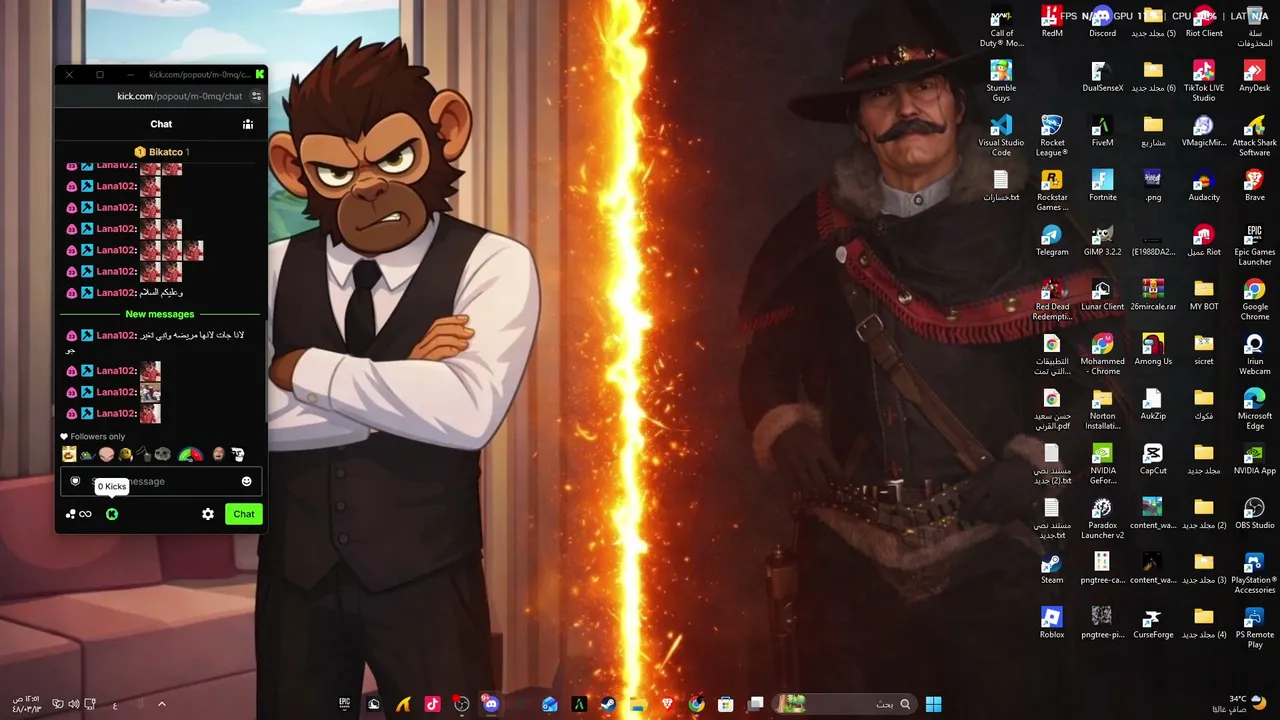Launch OBS Studio desktop shortcut
This screenshot has height=720, width=1280.
click(1255, 514)
